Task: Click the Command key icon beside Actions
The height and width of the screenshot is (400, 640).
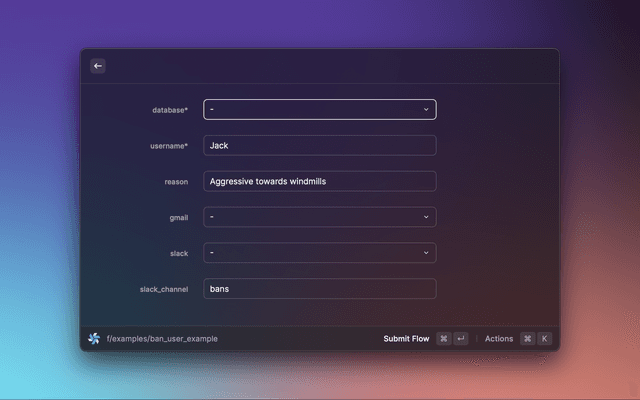Action: pos(527,339)
